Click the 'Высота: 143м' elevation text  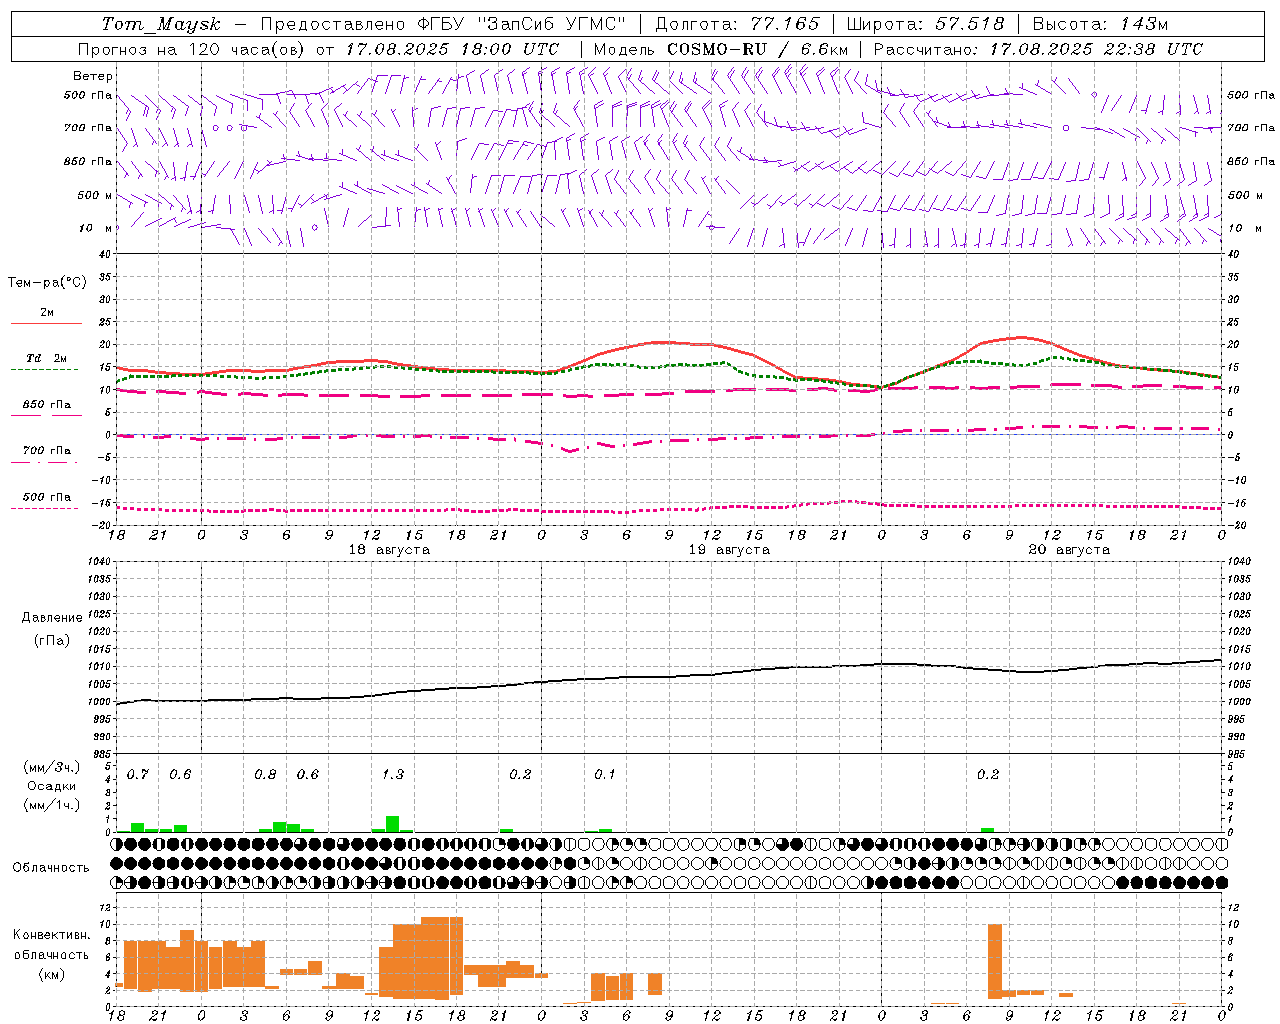(x=1100, y=24)
